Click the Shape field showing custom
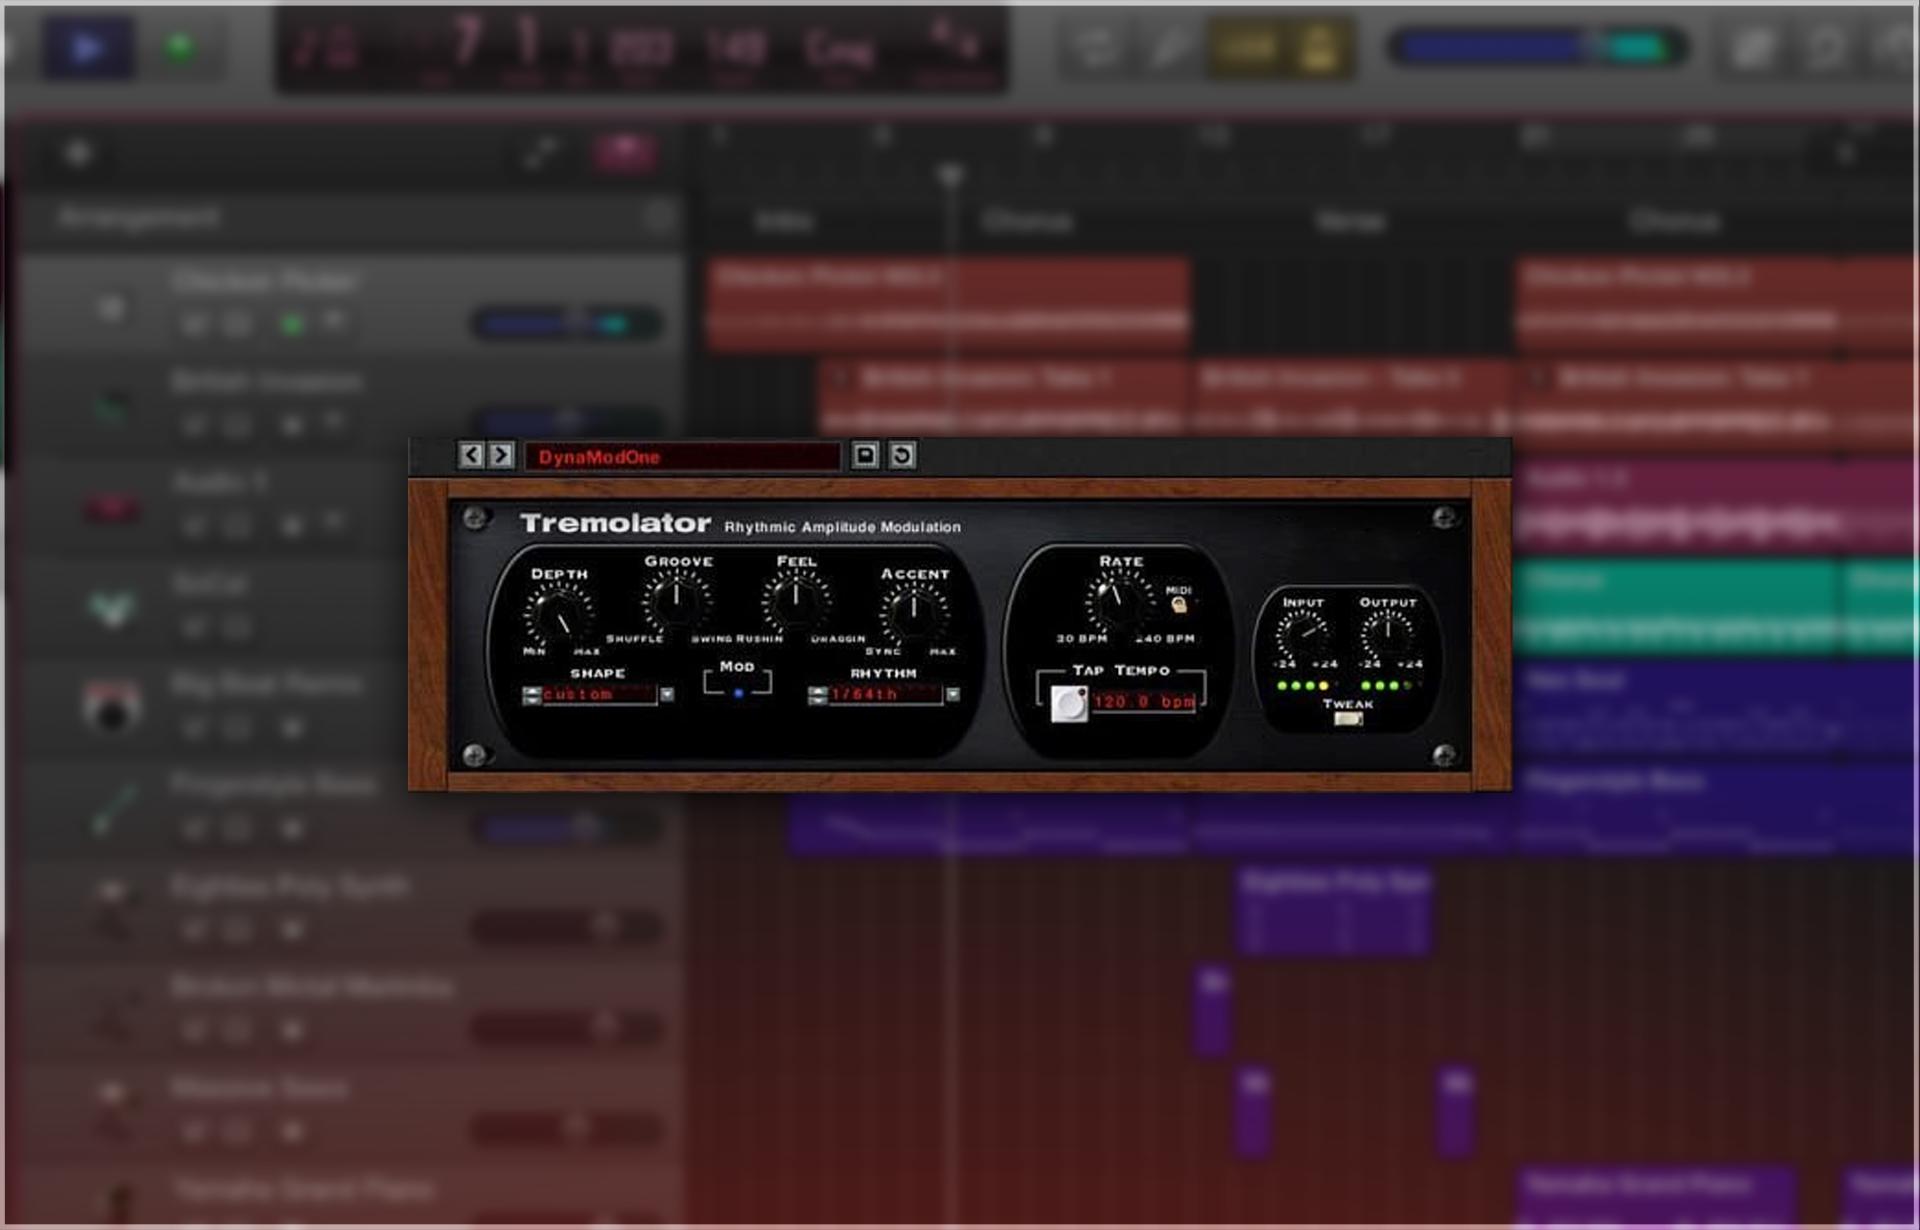This screenshot has width=1920, height=1230. pyautogui.click(x=599, y=695)
